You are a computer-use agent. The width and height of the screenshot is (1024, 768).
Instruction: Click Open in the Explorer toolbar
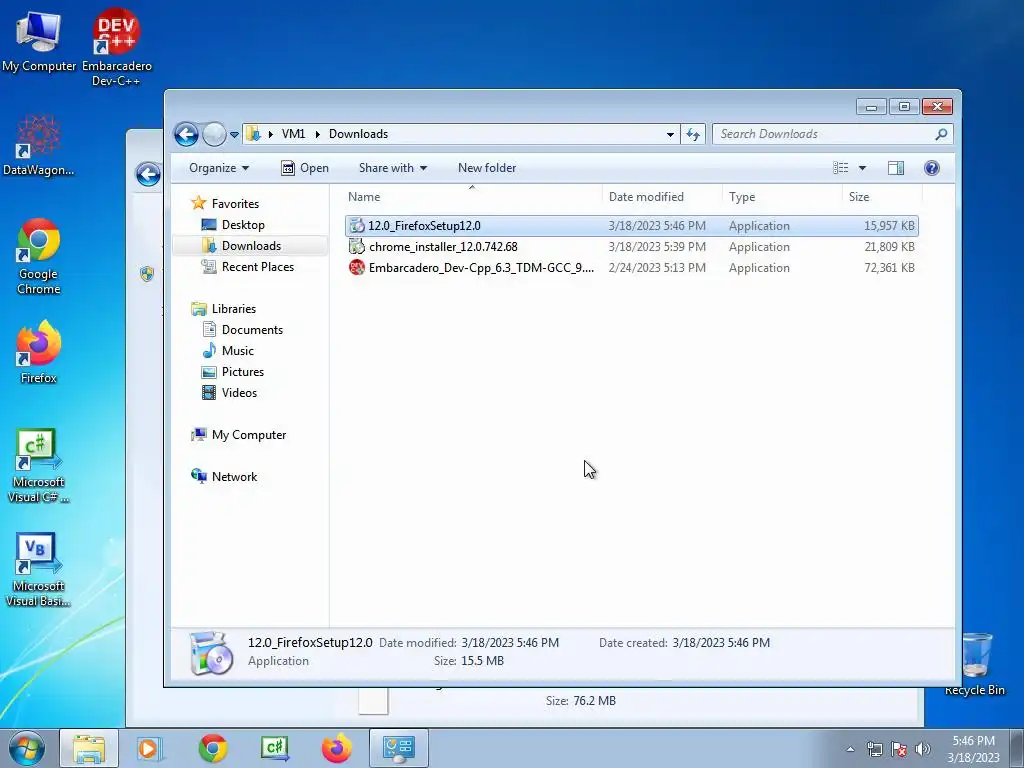tap(305, 168)
